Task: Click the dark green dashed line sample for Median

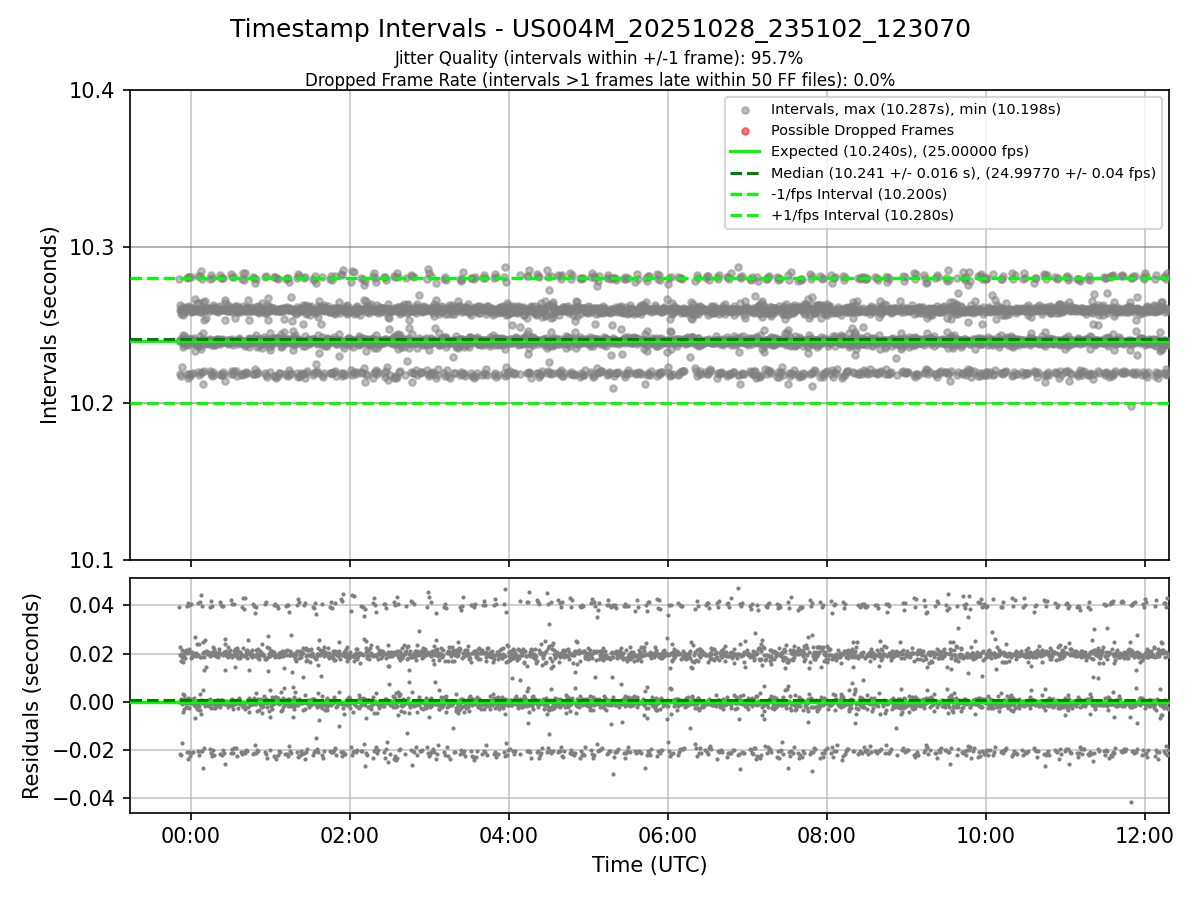Action: pos(745,173)
